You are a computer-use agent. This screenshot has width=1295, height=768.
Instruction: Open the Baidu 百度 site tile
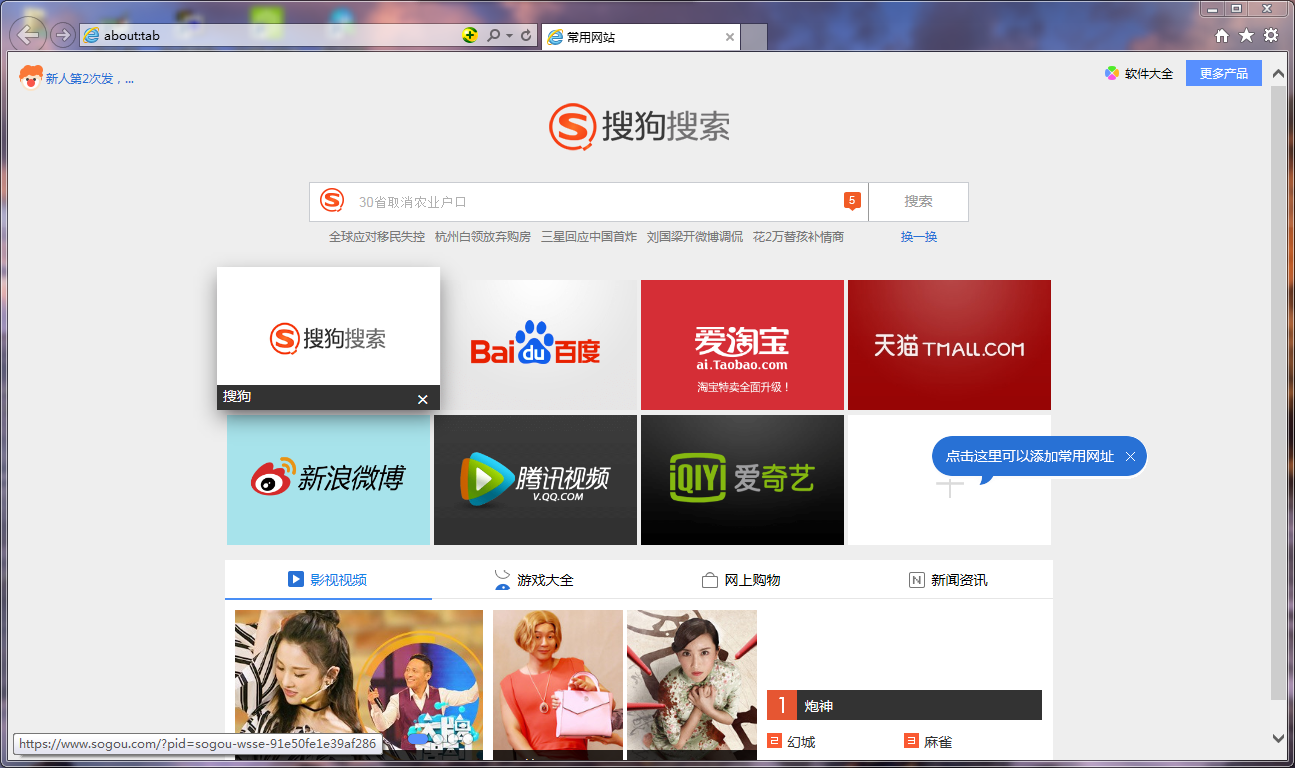[536, 345]
